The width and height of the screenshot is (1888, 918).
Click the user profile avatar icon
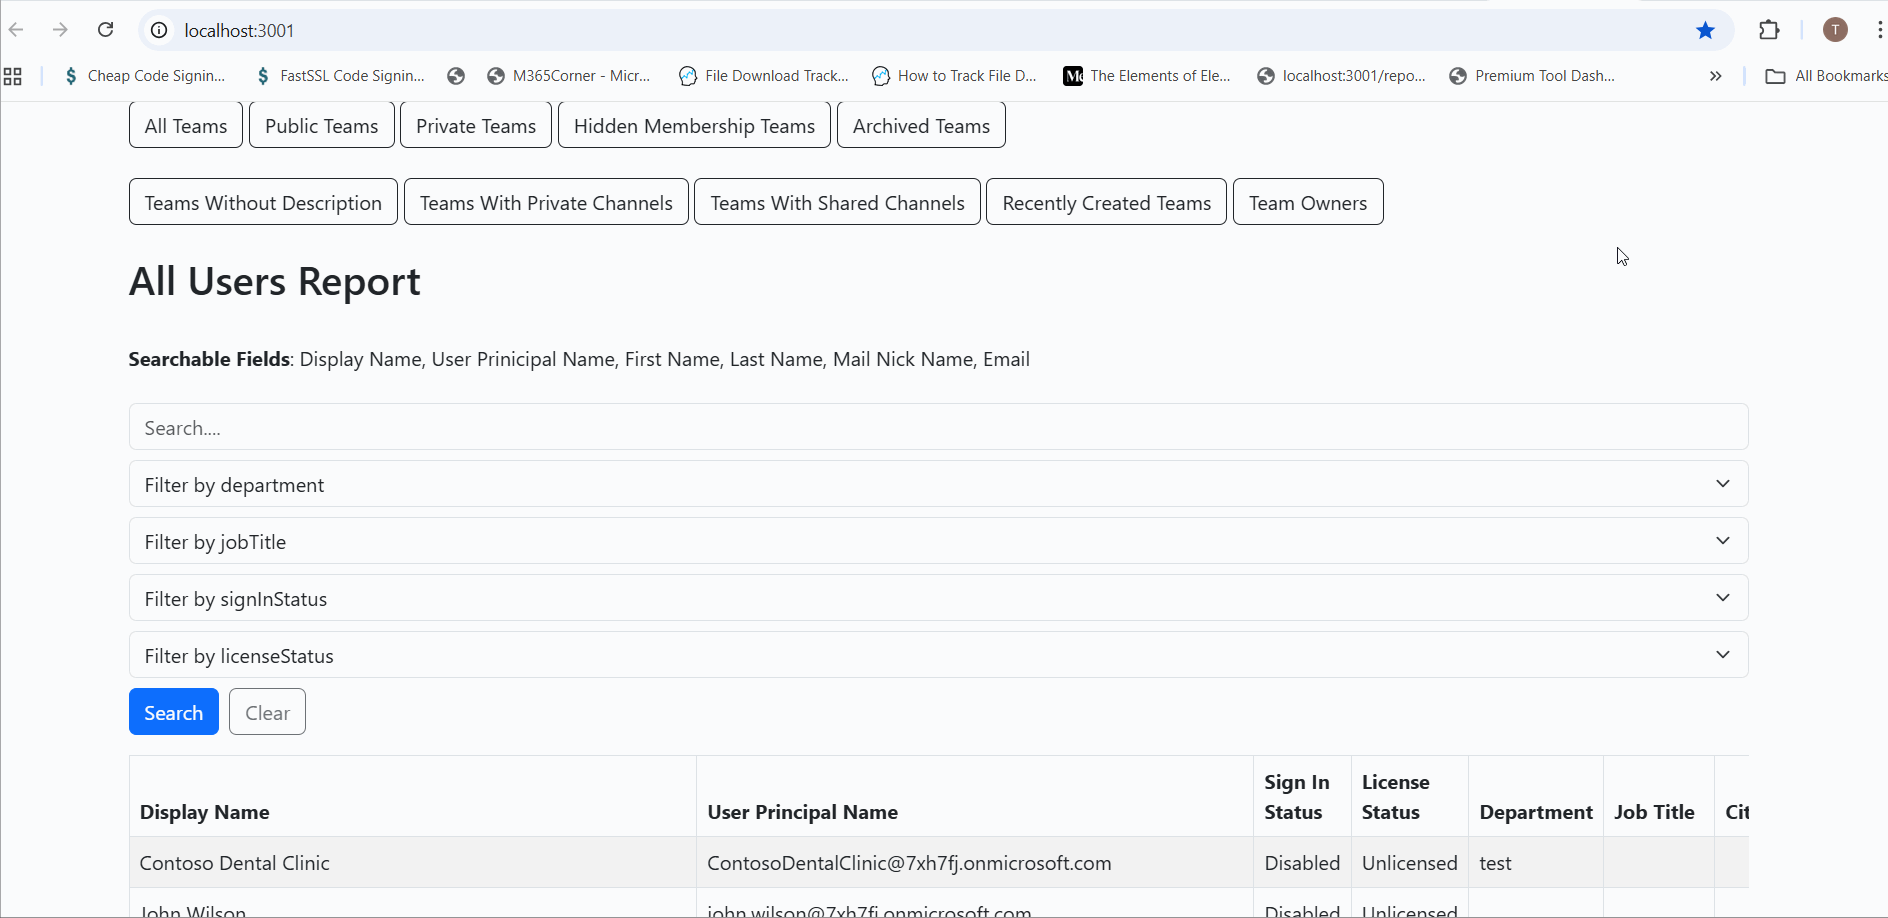tap(1835, 30)
